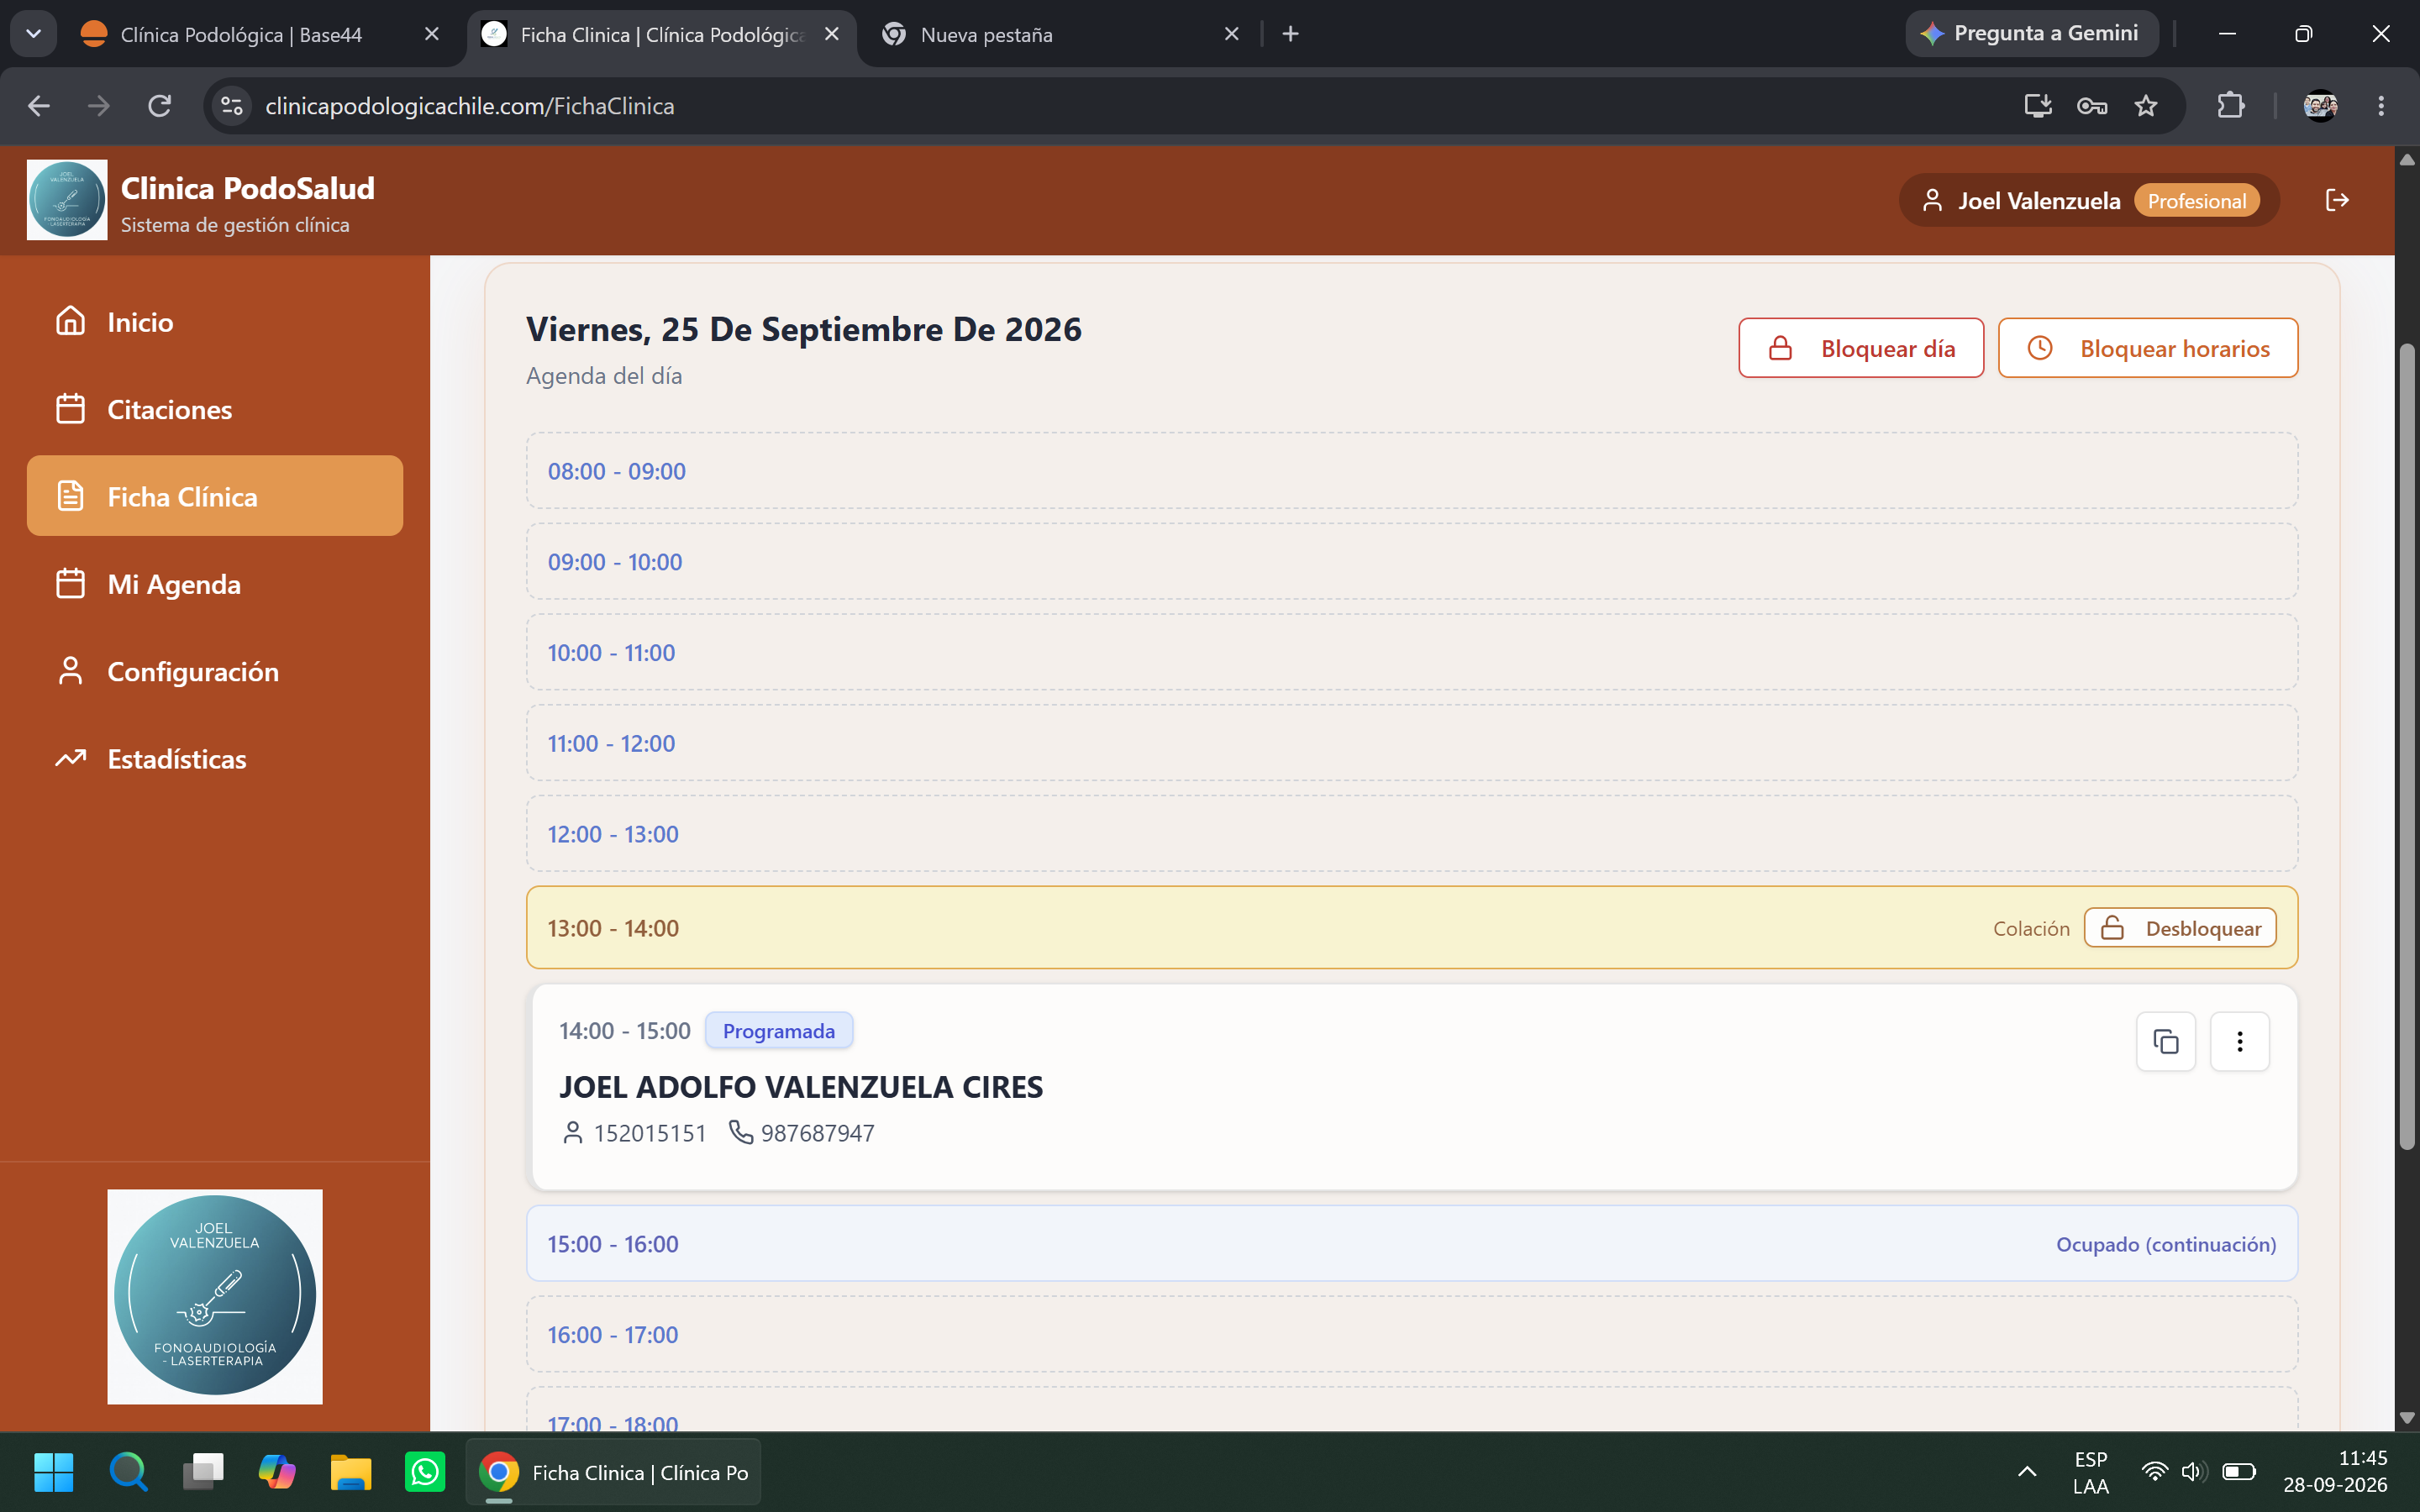Open File Explorer from the taskbar

(x=351, y=1472)
